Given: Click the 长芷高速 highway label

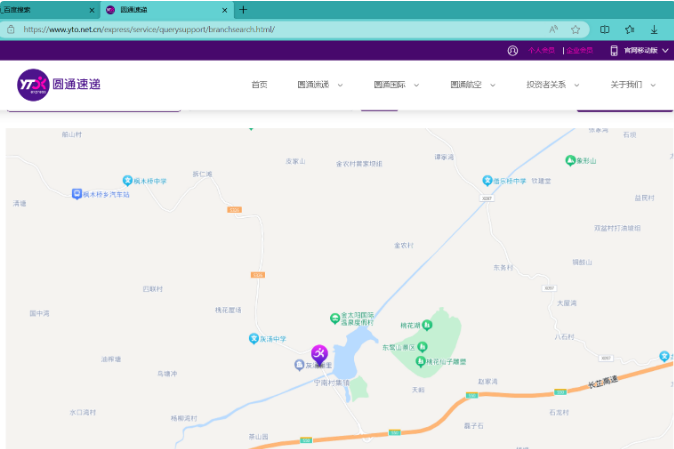Looking at the screenshot, I should click(x=603, y=382).
